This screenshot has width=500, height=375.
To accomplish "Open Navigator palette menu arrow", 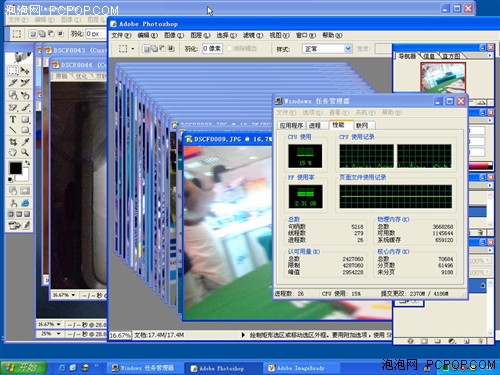I will tap(490, 56).
